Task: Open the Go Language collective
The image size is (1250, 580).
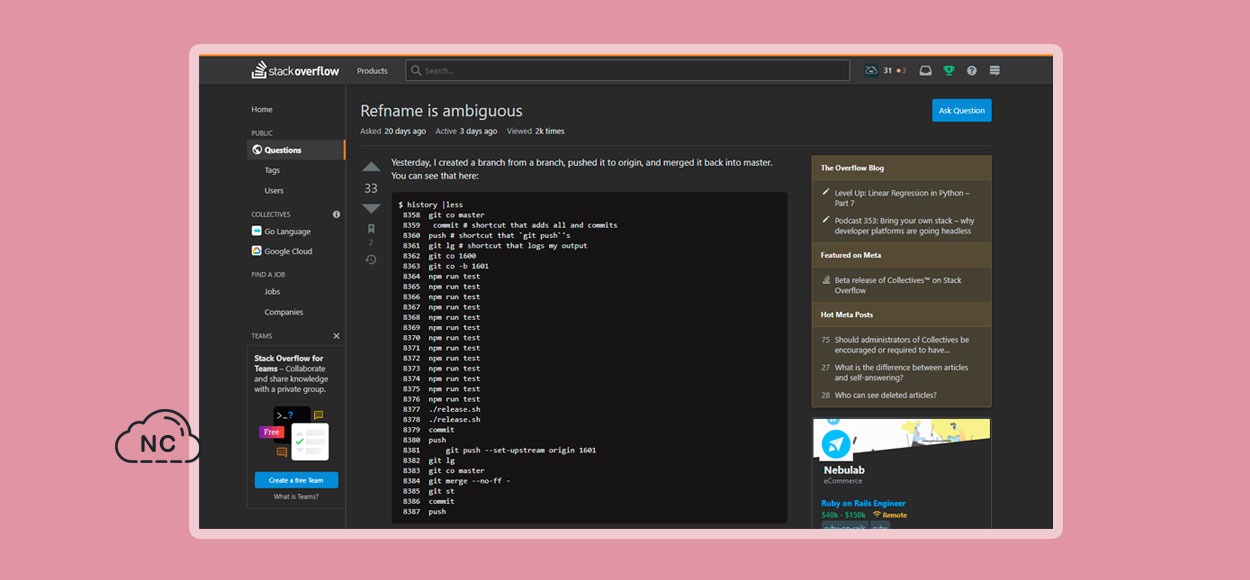Action: (281, 231)
